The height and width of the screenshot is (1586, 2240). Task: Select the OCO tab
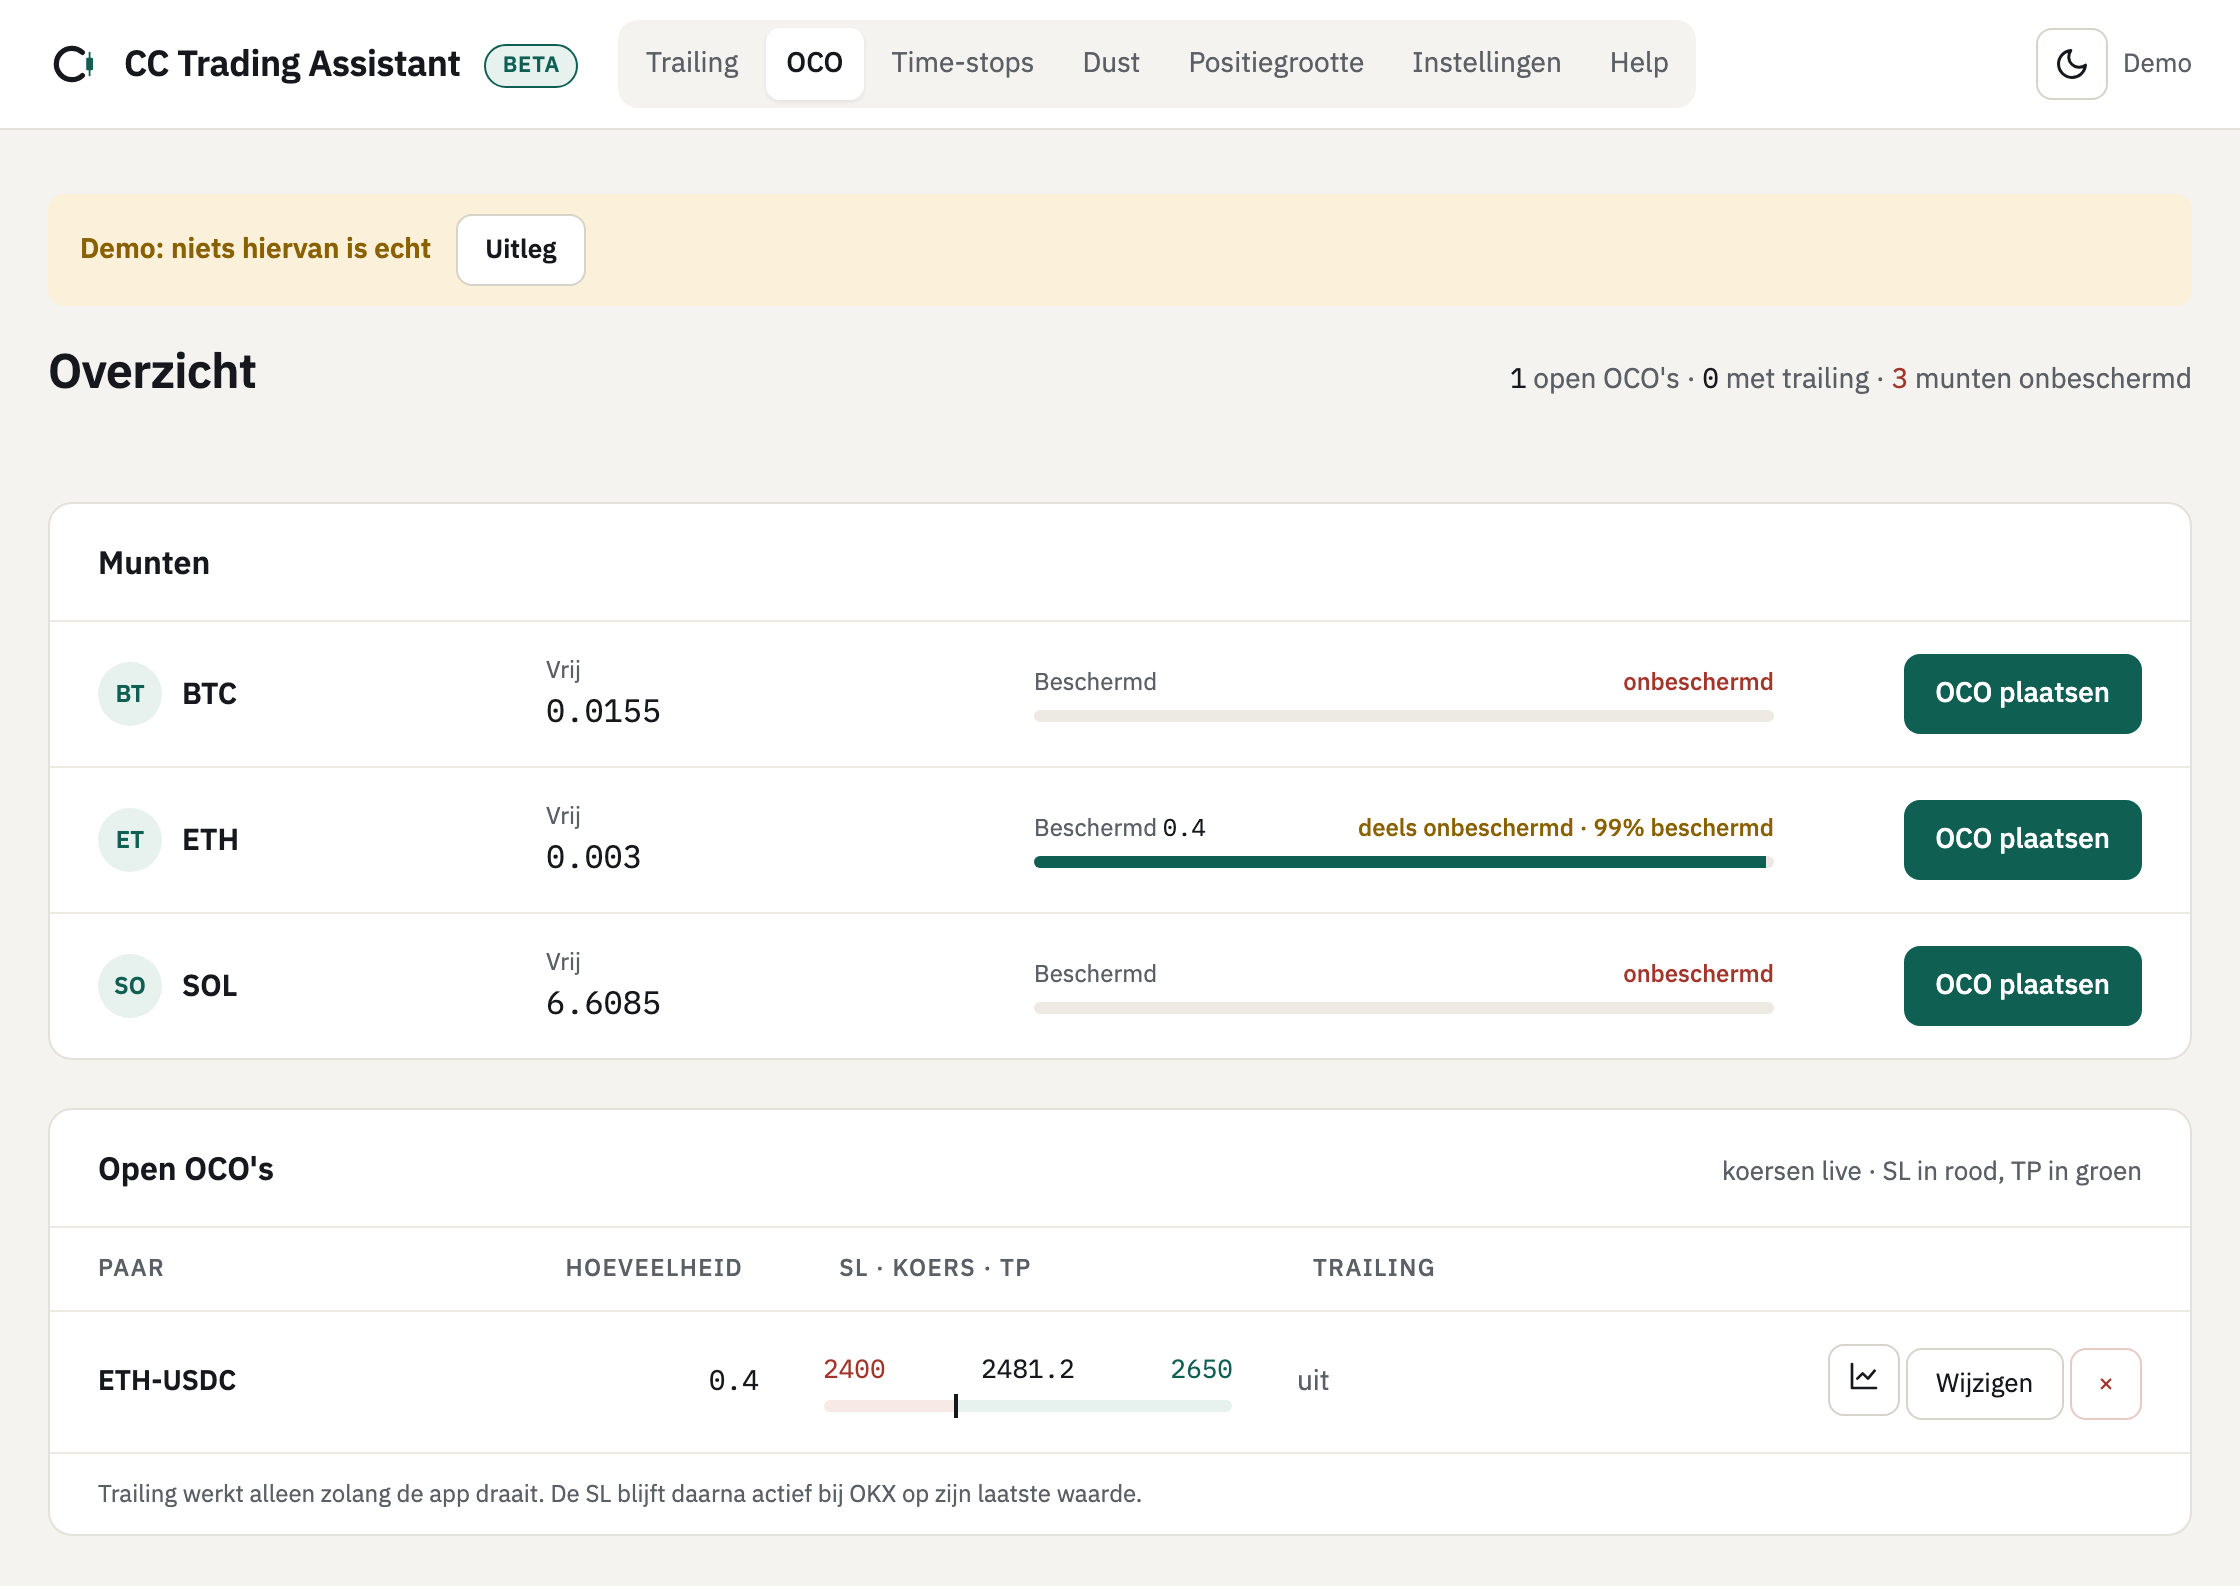coord(814,63)
